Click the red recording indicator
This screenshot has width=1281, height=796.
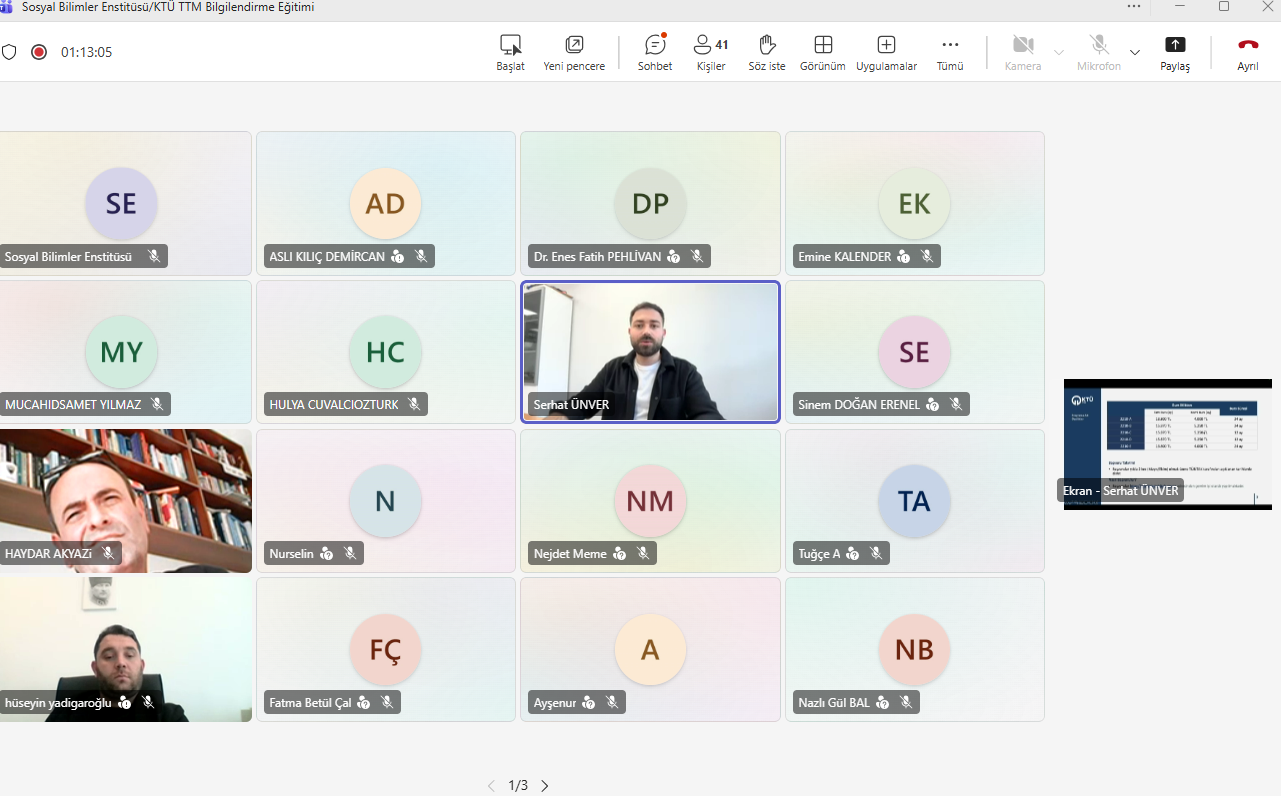[39, 52]
